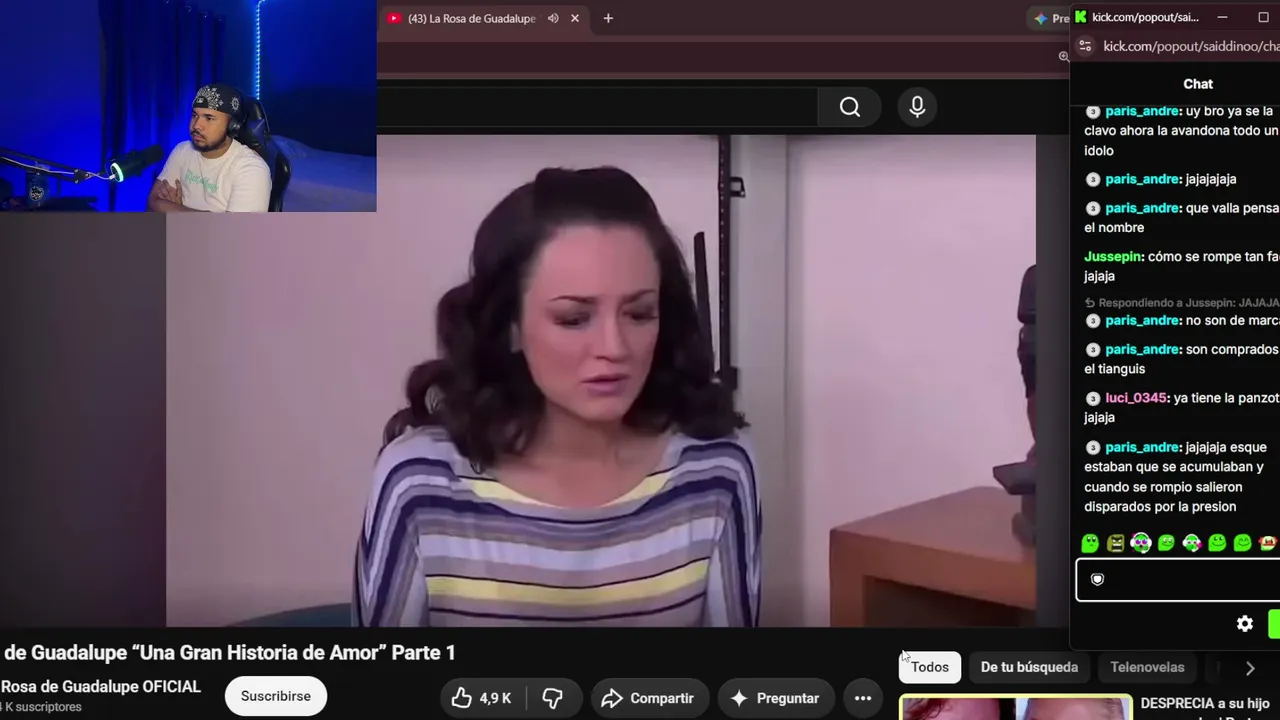The height and width of the screenshot is (720, 1280).
Task: Click the YouTube search text field
Action: point(596,107)
